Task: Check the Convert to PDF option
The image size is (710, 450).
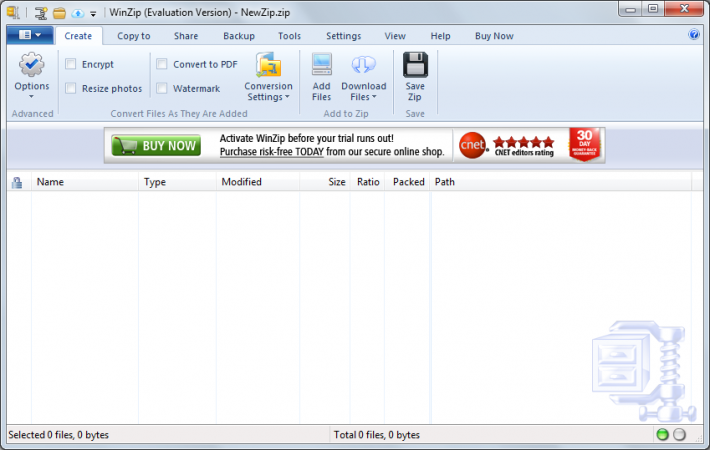Action: coord(162,64)
